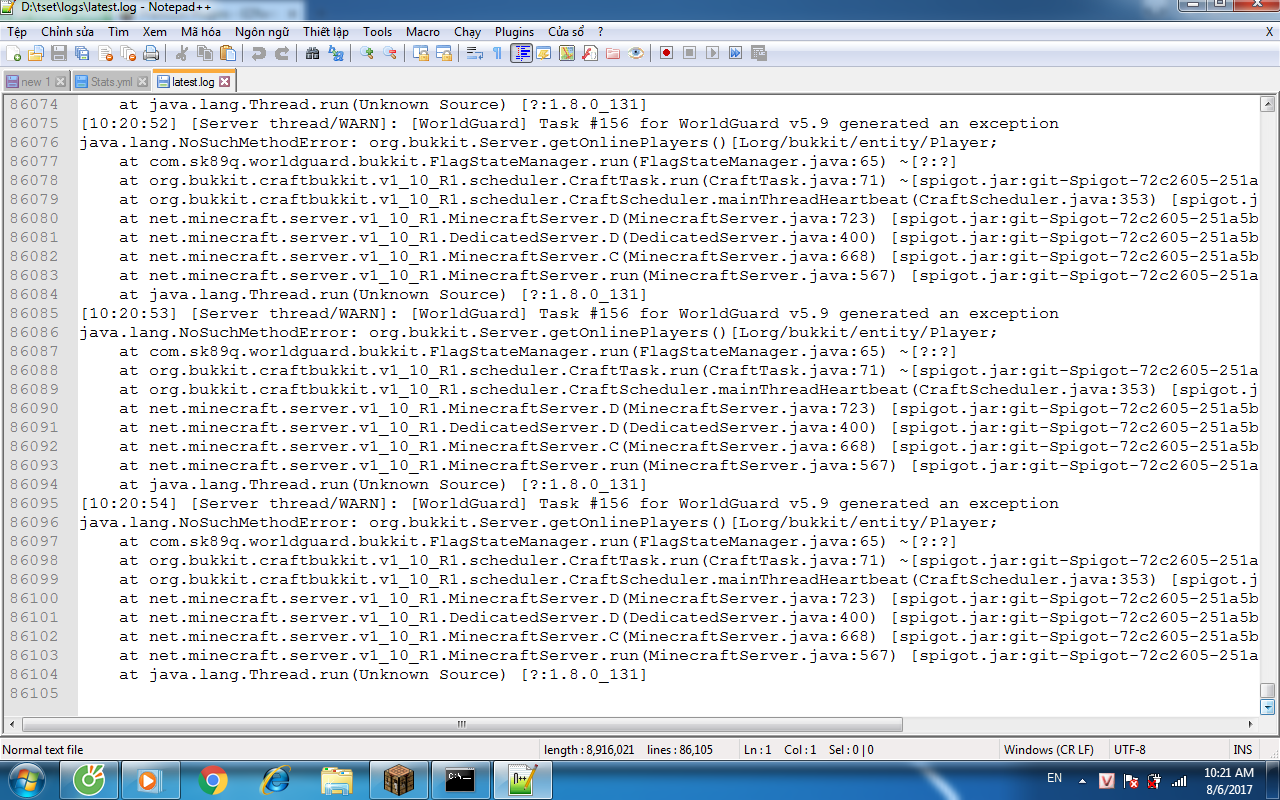This screenshot has width=1280, height=800.
Task: Click the Save recorded macro icon
Action: tap(759, 53)
